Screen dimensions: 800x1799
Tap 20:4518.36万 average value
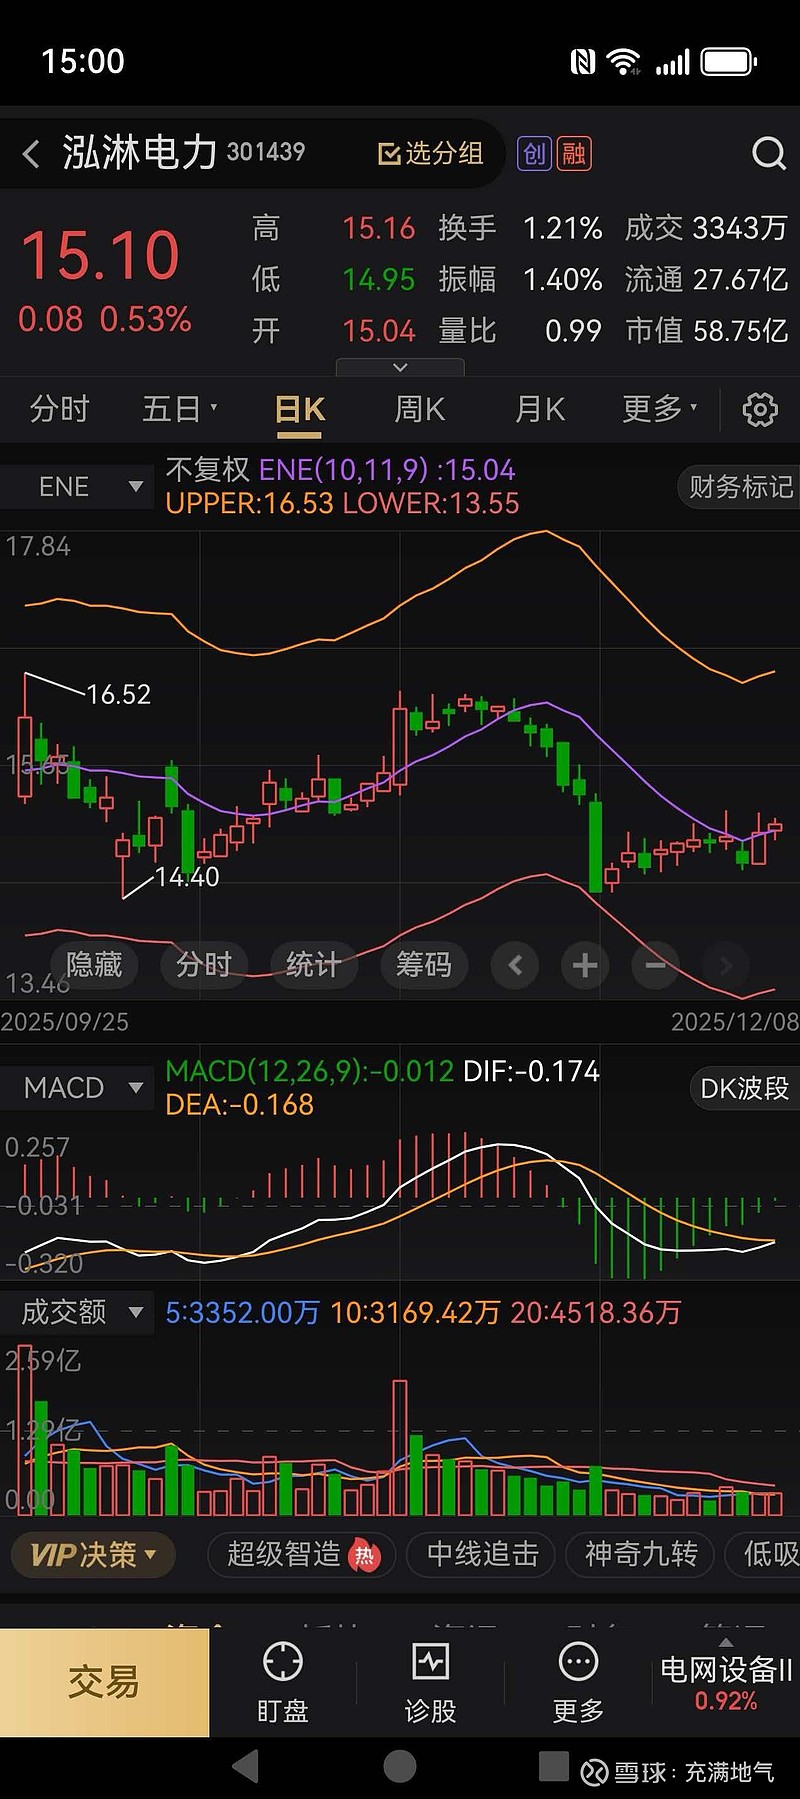[x=595, y=1312]
